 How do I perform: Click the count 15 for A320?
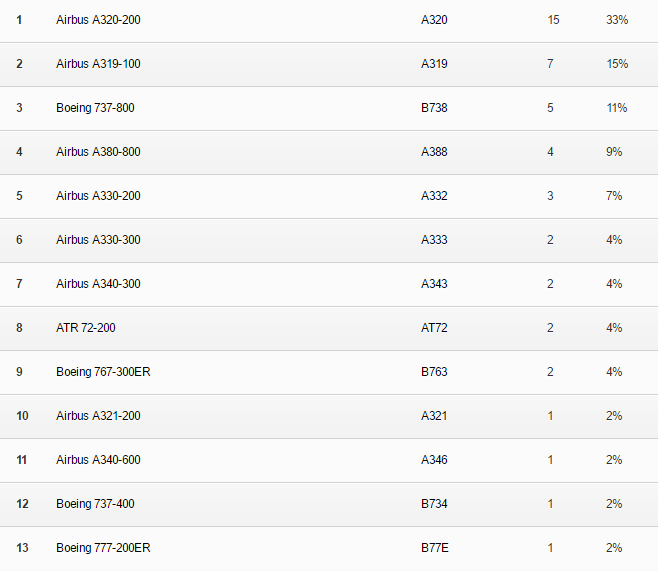pos(553,20)
